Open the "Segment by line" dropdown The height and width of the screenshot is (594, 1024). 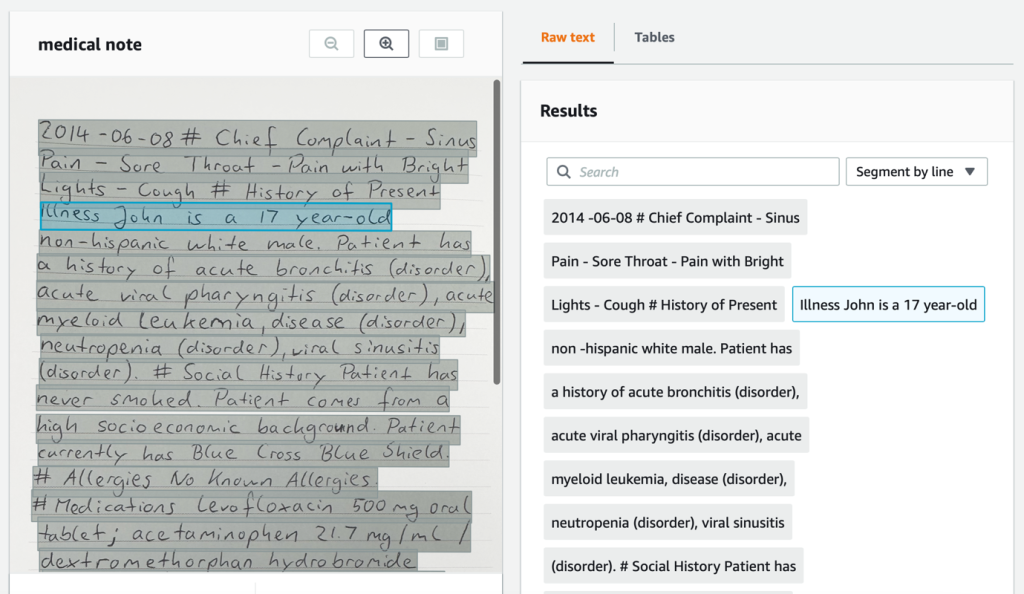(x=916, y=171)
